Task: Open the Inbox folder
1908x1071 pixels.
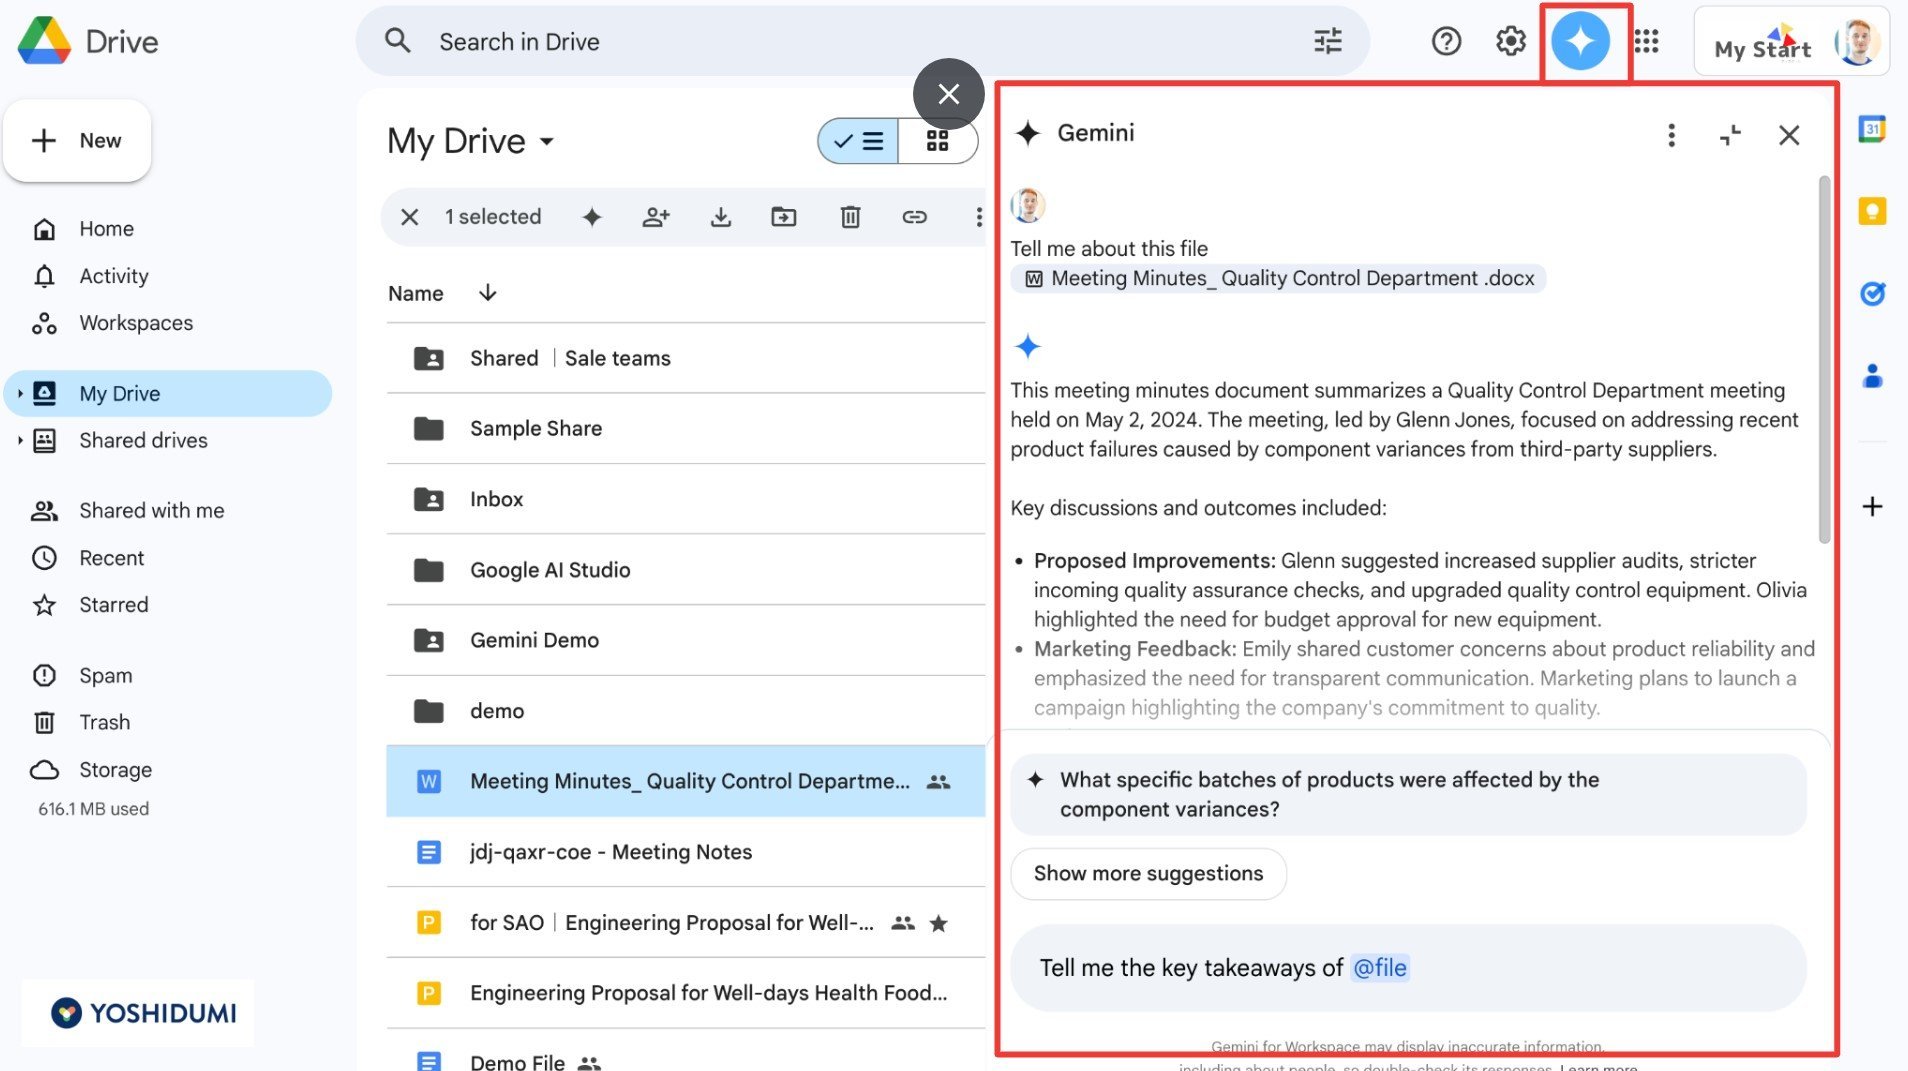Action: tap(686, 499)
